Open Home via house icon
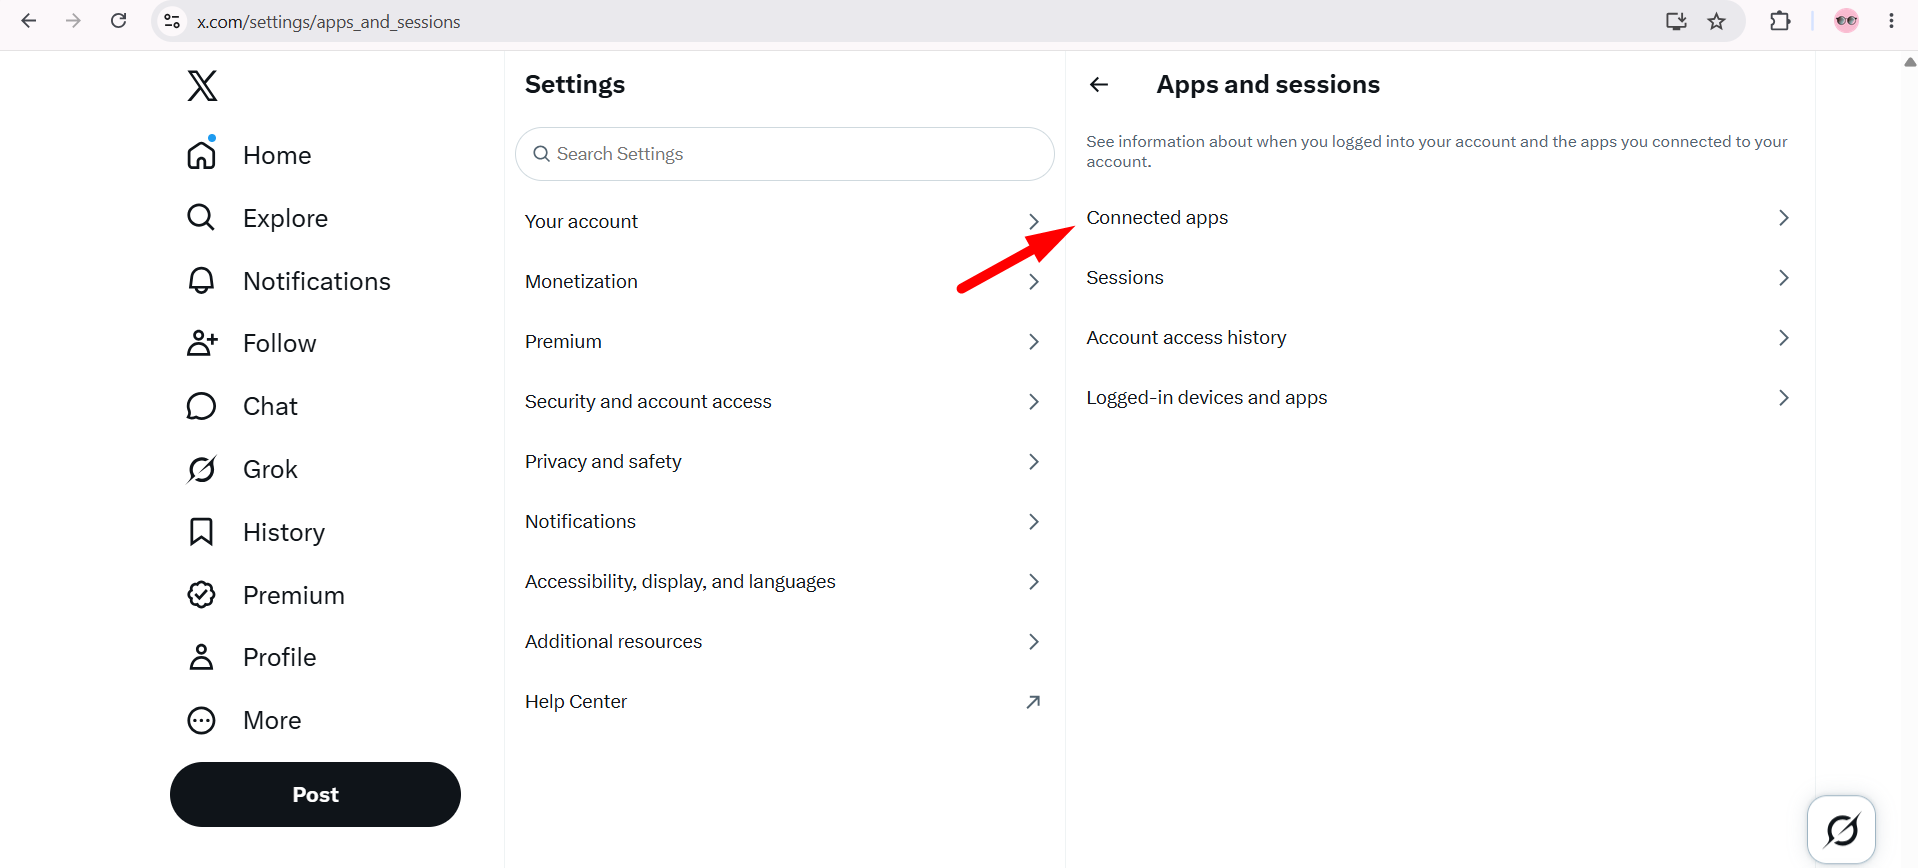This screenshot has width=1918, height=868. click(x=202, y=155)
